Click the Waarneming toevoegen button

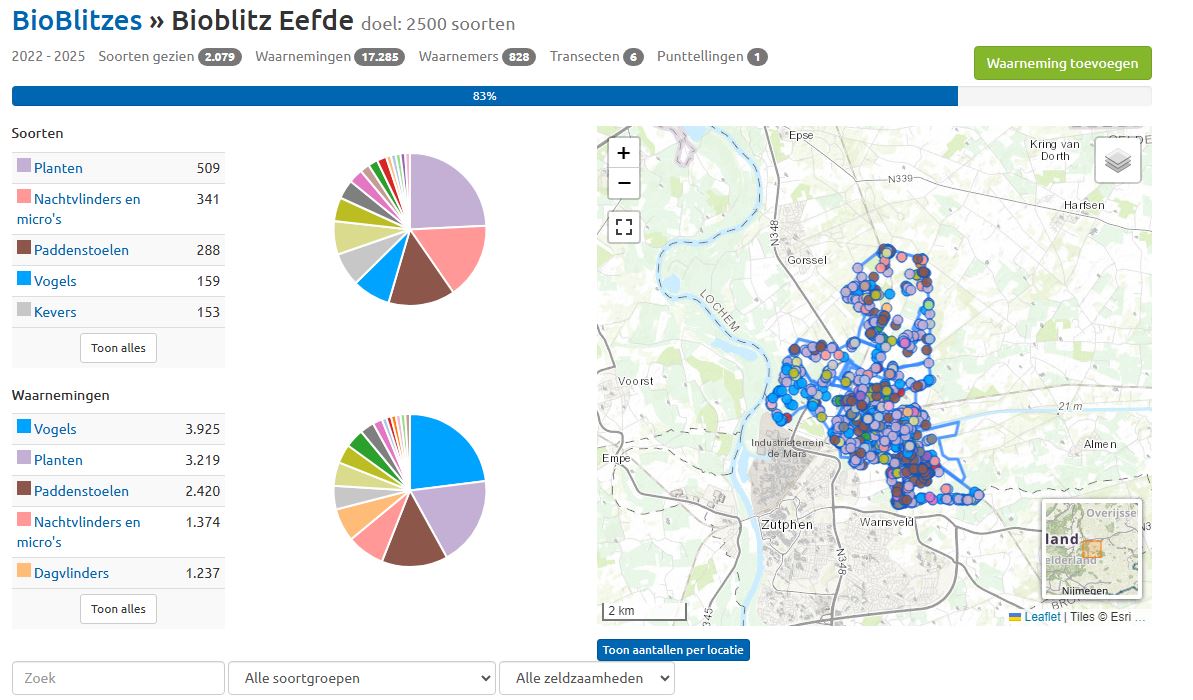click(1062, 63)
